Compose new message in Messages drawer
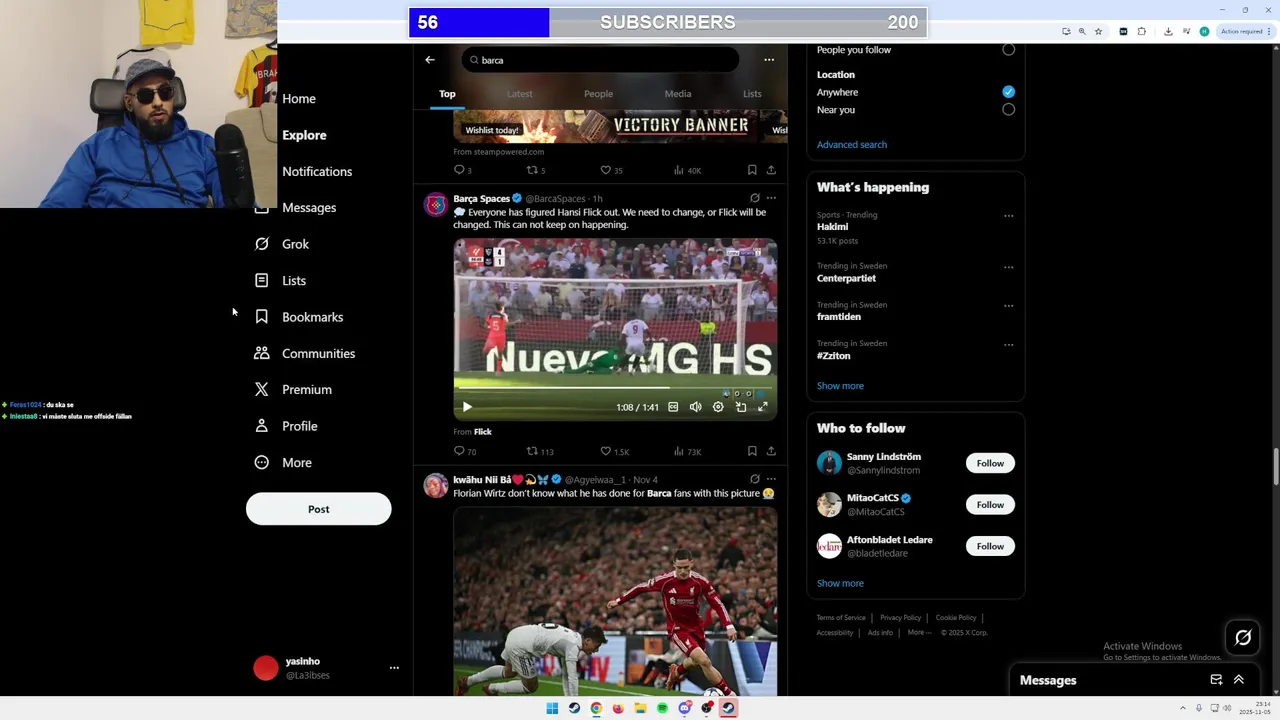The image size is (1280, 720). (1216, 680)
